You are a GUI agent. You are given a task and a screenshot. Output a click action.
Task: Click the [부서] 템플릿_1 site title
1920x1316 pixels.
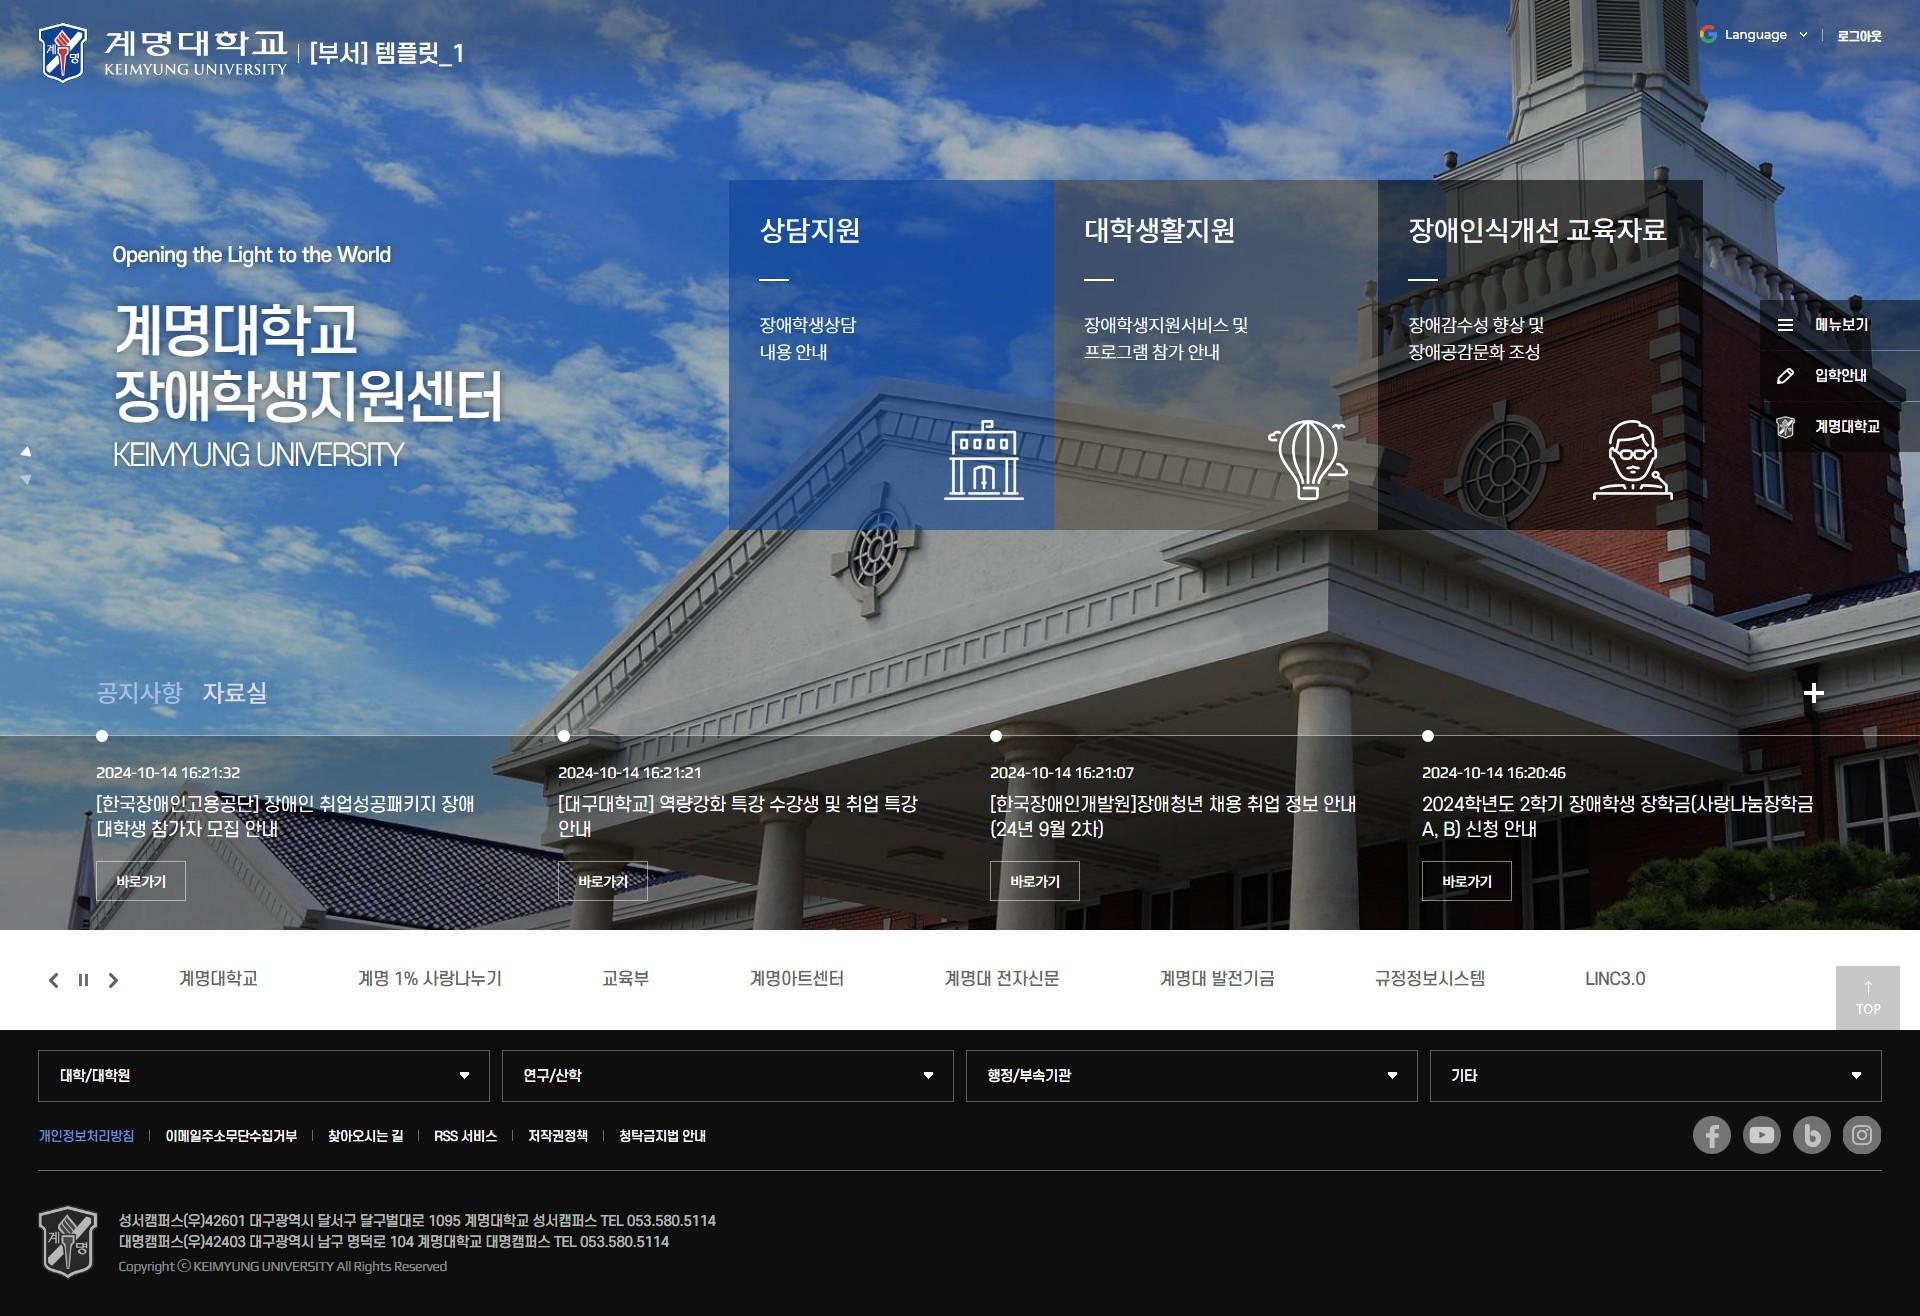pyautogui.click(x=386, y=53)
